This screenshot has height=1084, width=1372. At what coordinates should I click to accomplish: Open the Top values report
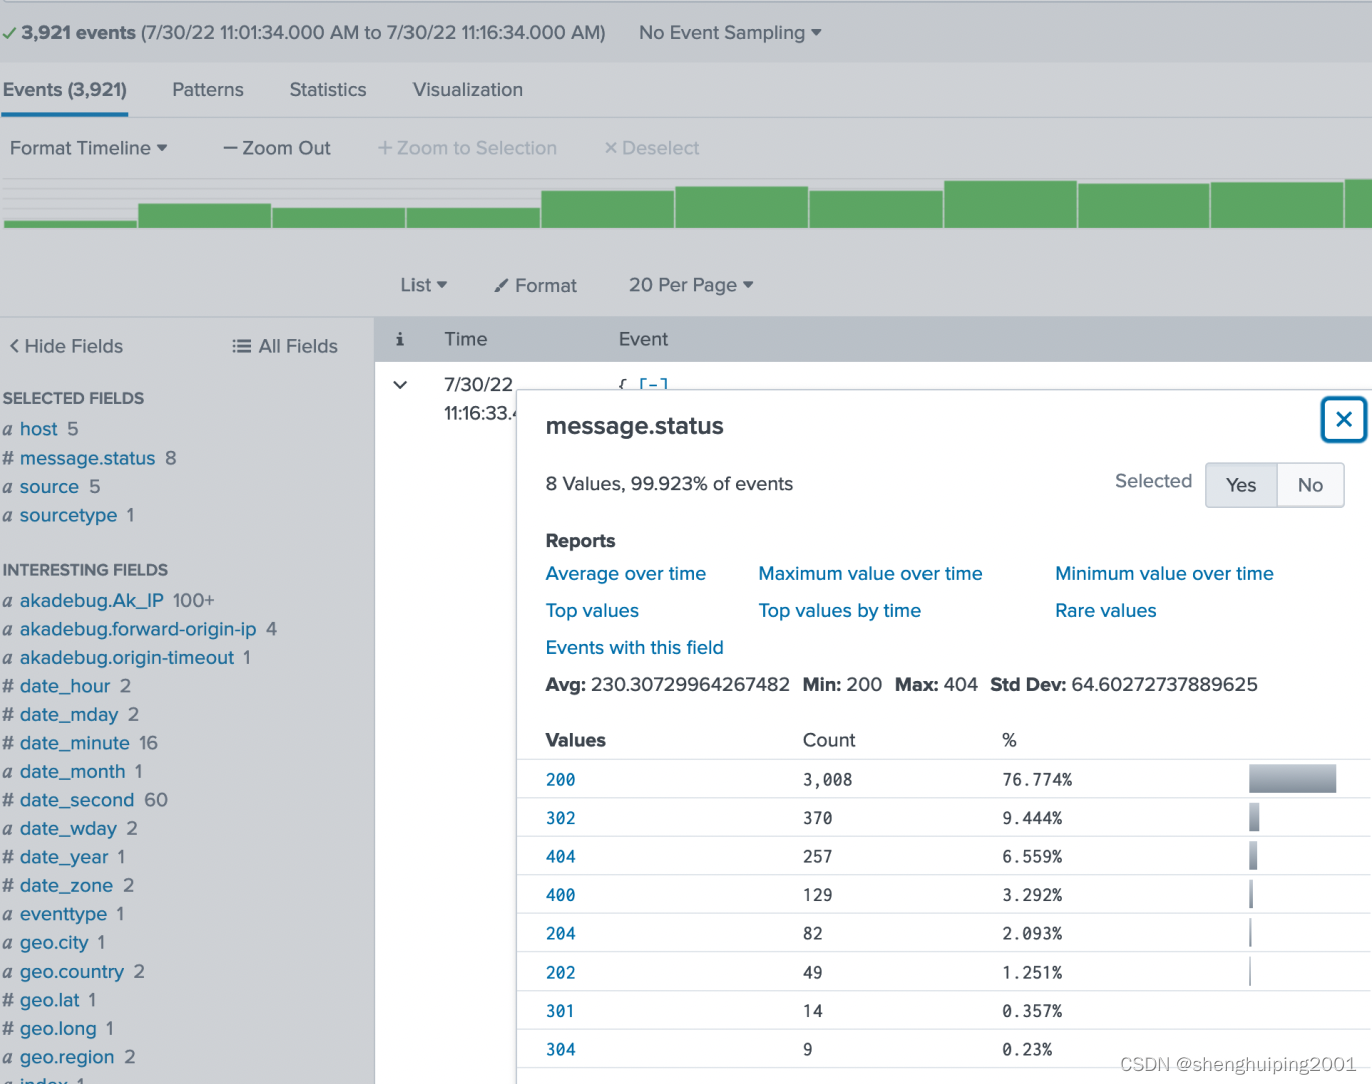(592, 610)
